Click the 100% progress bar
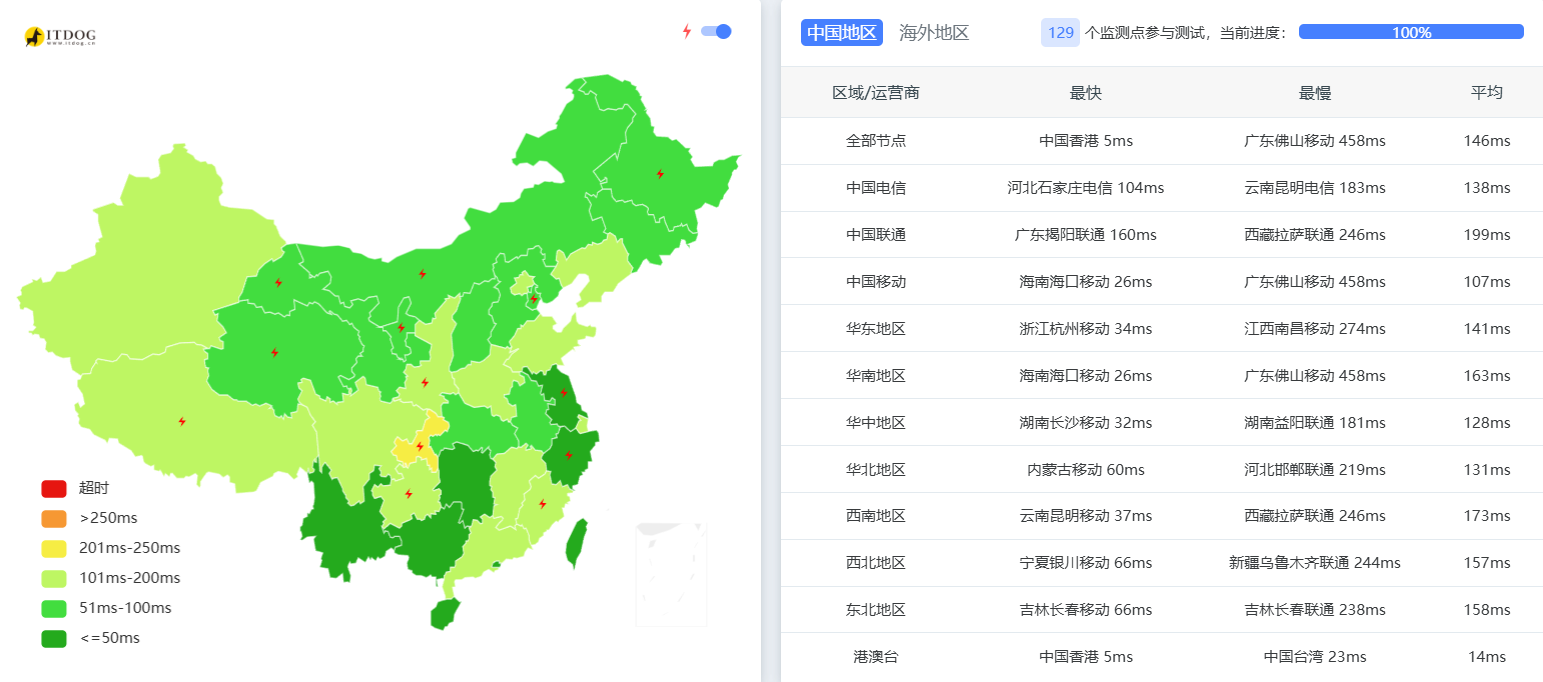Viewport: 1543px width, 682px height. 1410,32
